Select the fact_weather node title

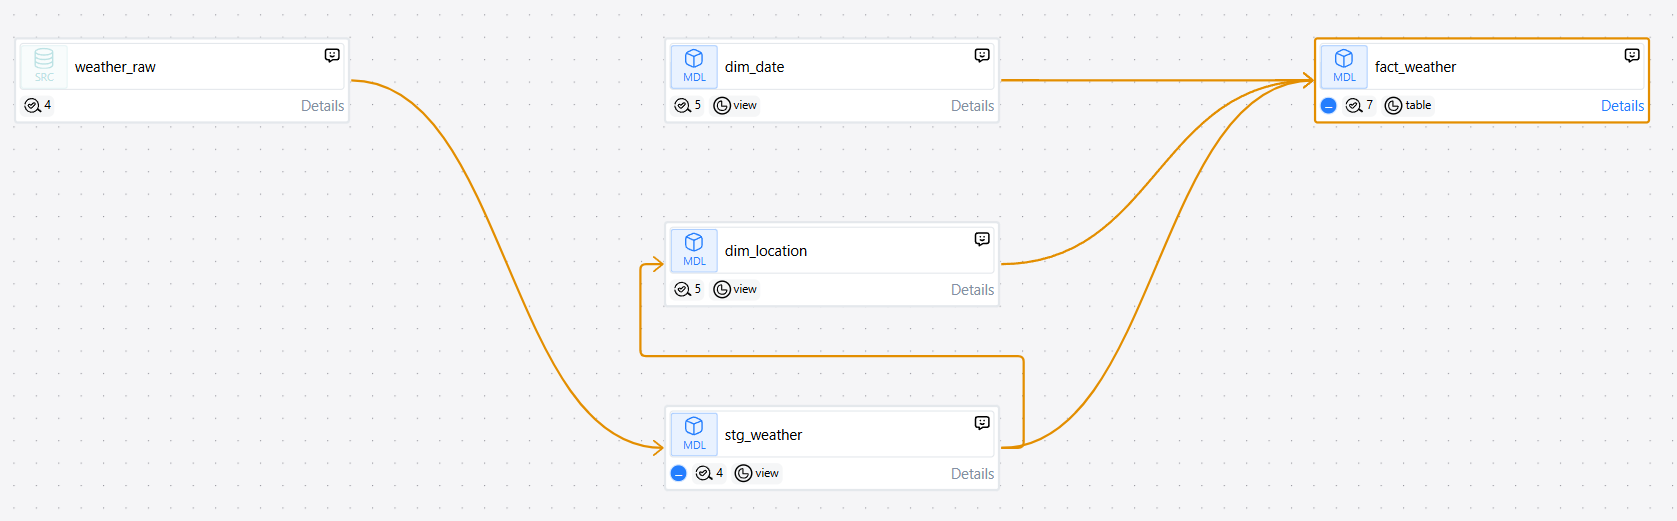1415,67
